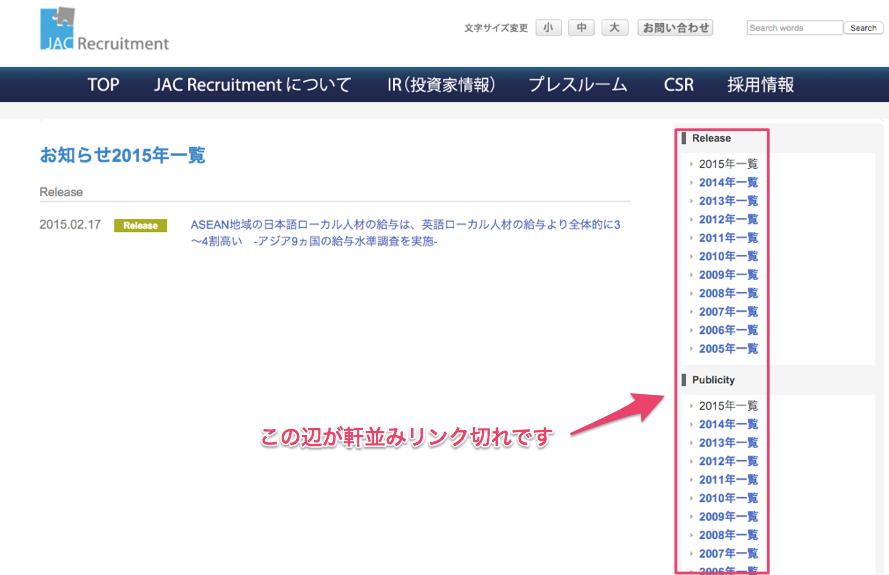
Task: Open Publicity 2013年一覧 in sidebar
Action: (728, 443)
